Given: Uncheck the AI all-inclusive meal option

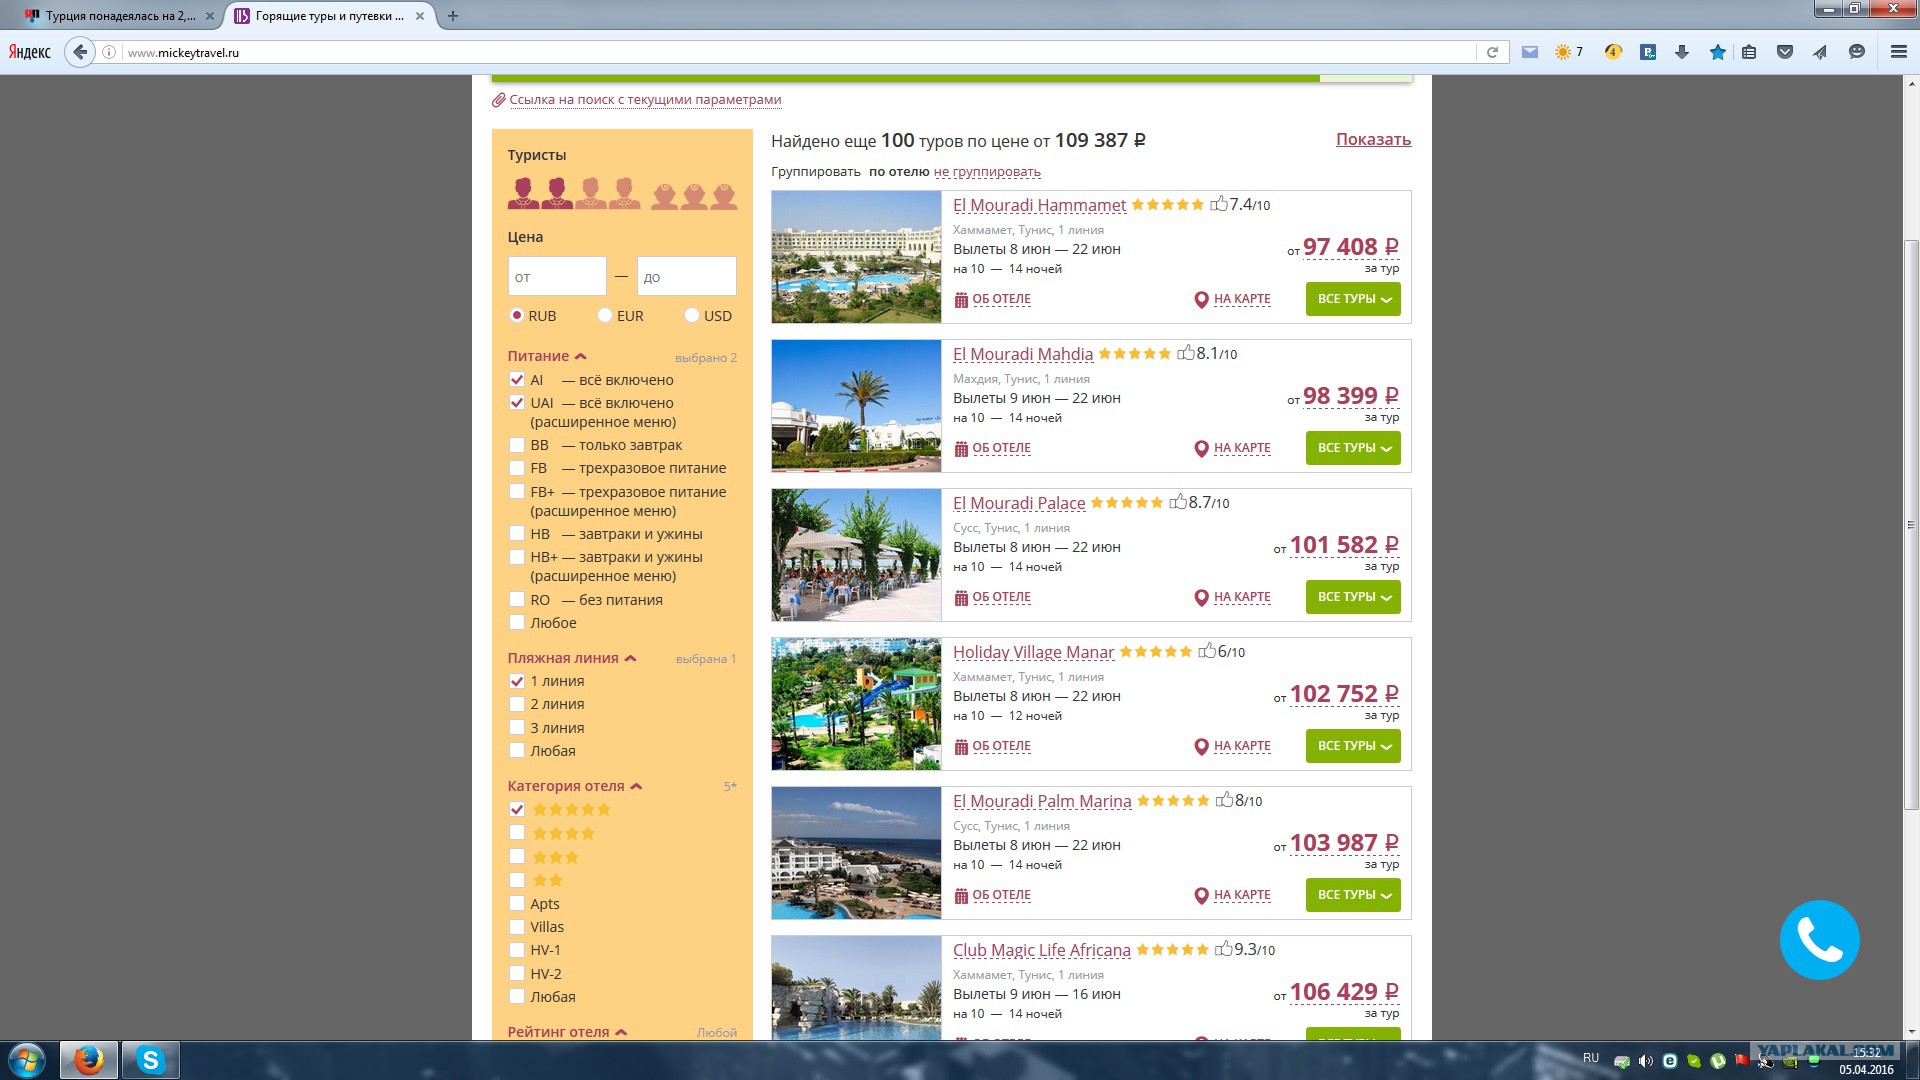Looking at the screenshot, I should coord(517,380).
